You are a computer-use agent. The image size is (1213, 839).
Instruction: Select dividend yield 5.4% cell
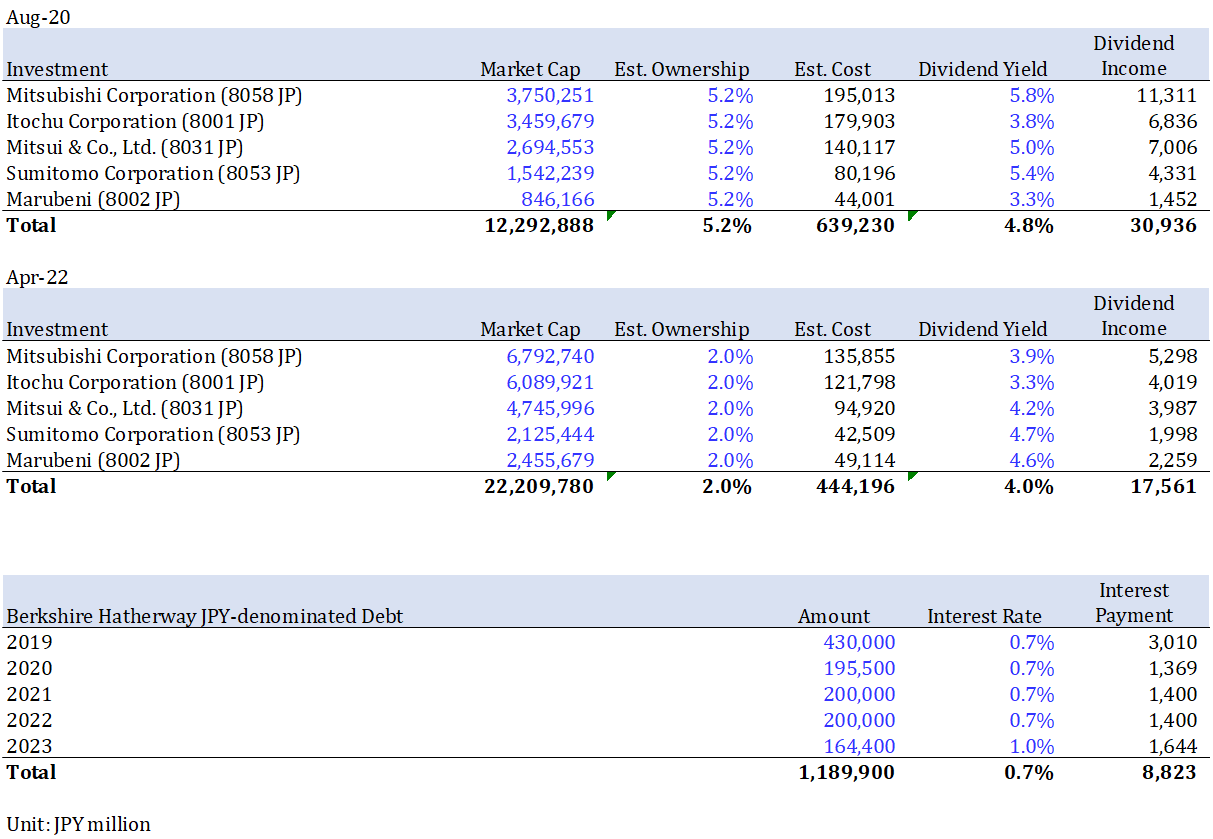pyautogui.click(x=1032, y=173)
